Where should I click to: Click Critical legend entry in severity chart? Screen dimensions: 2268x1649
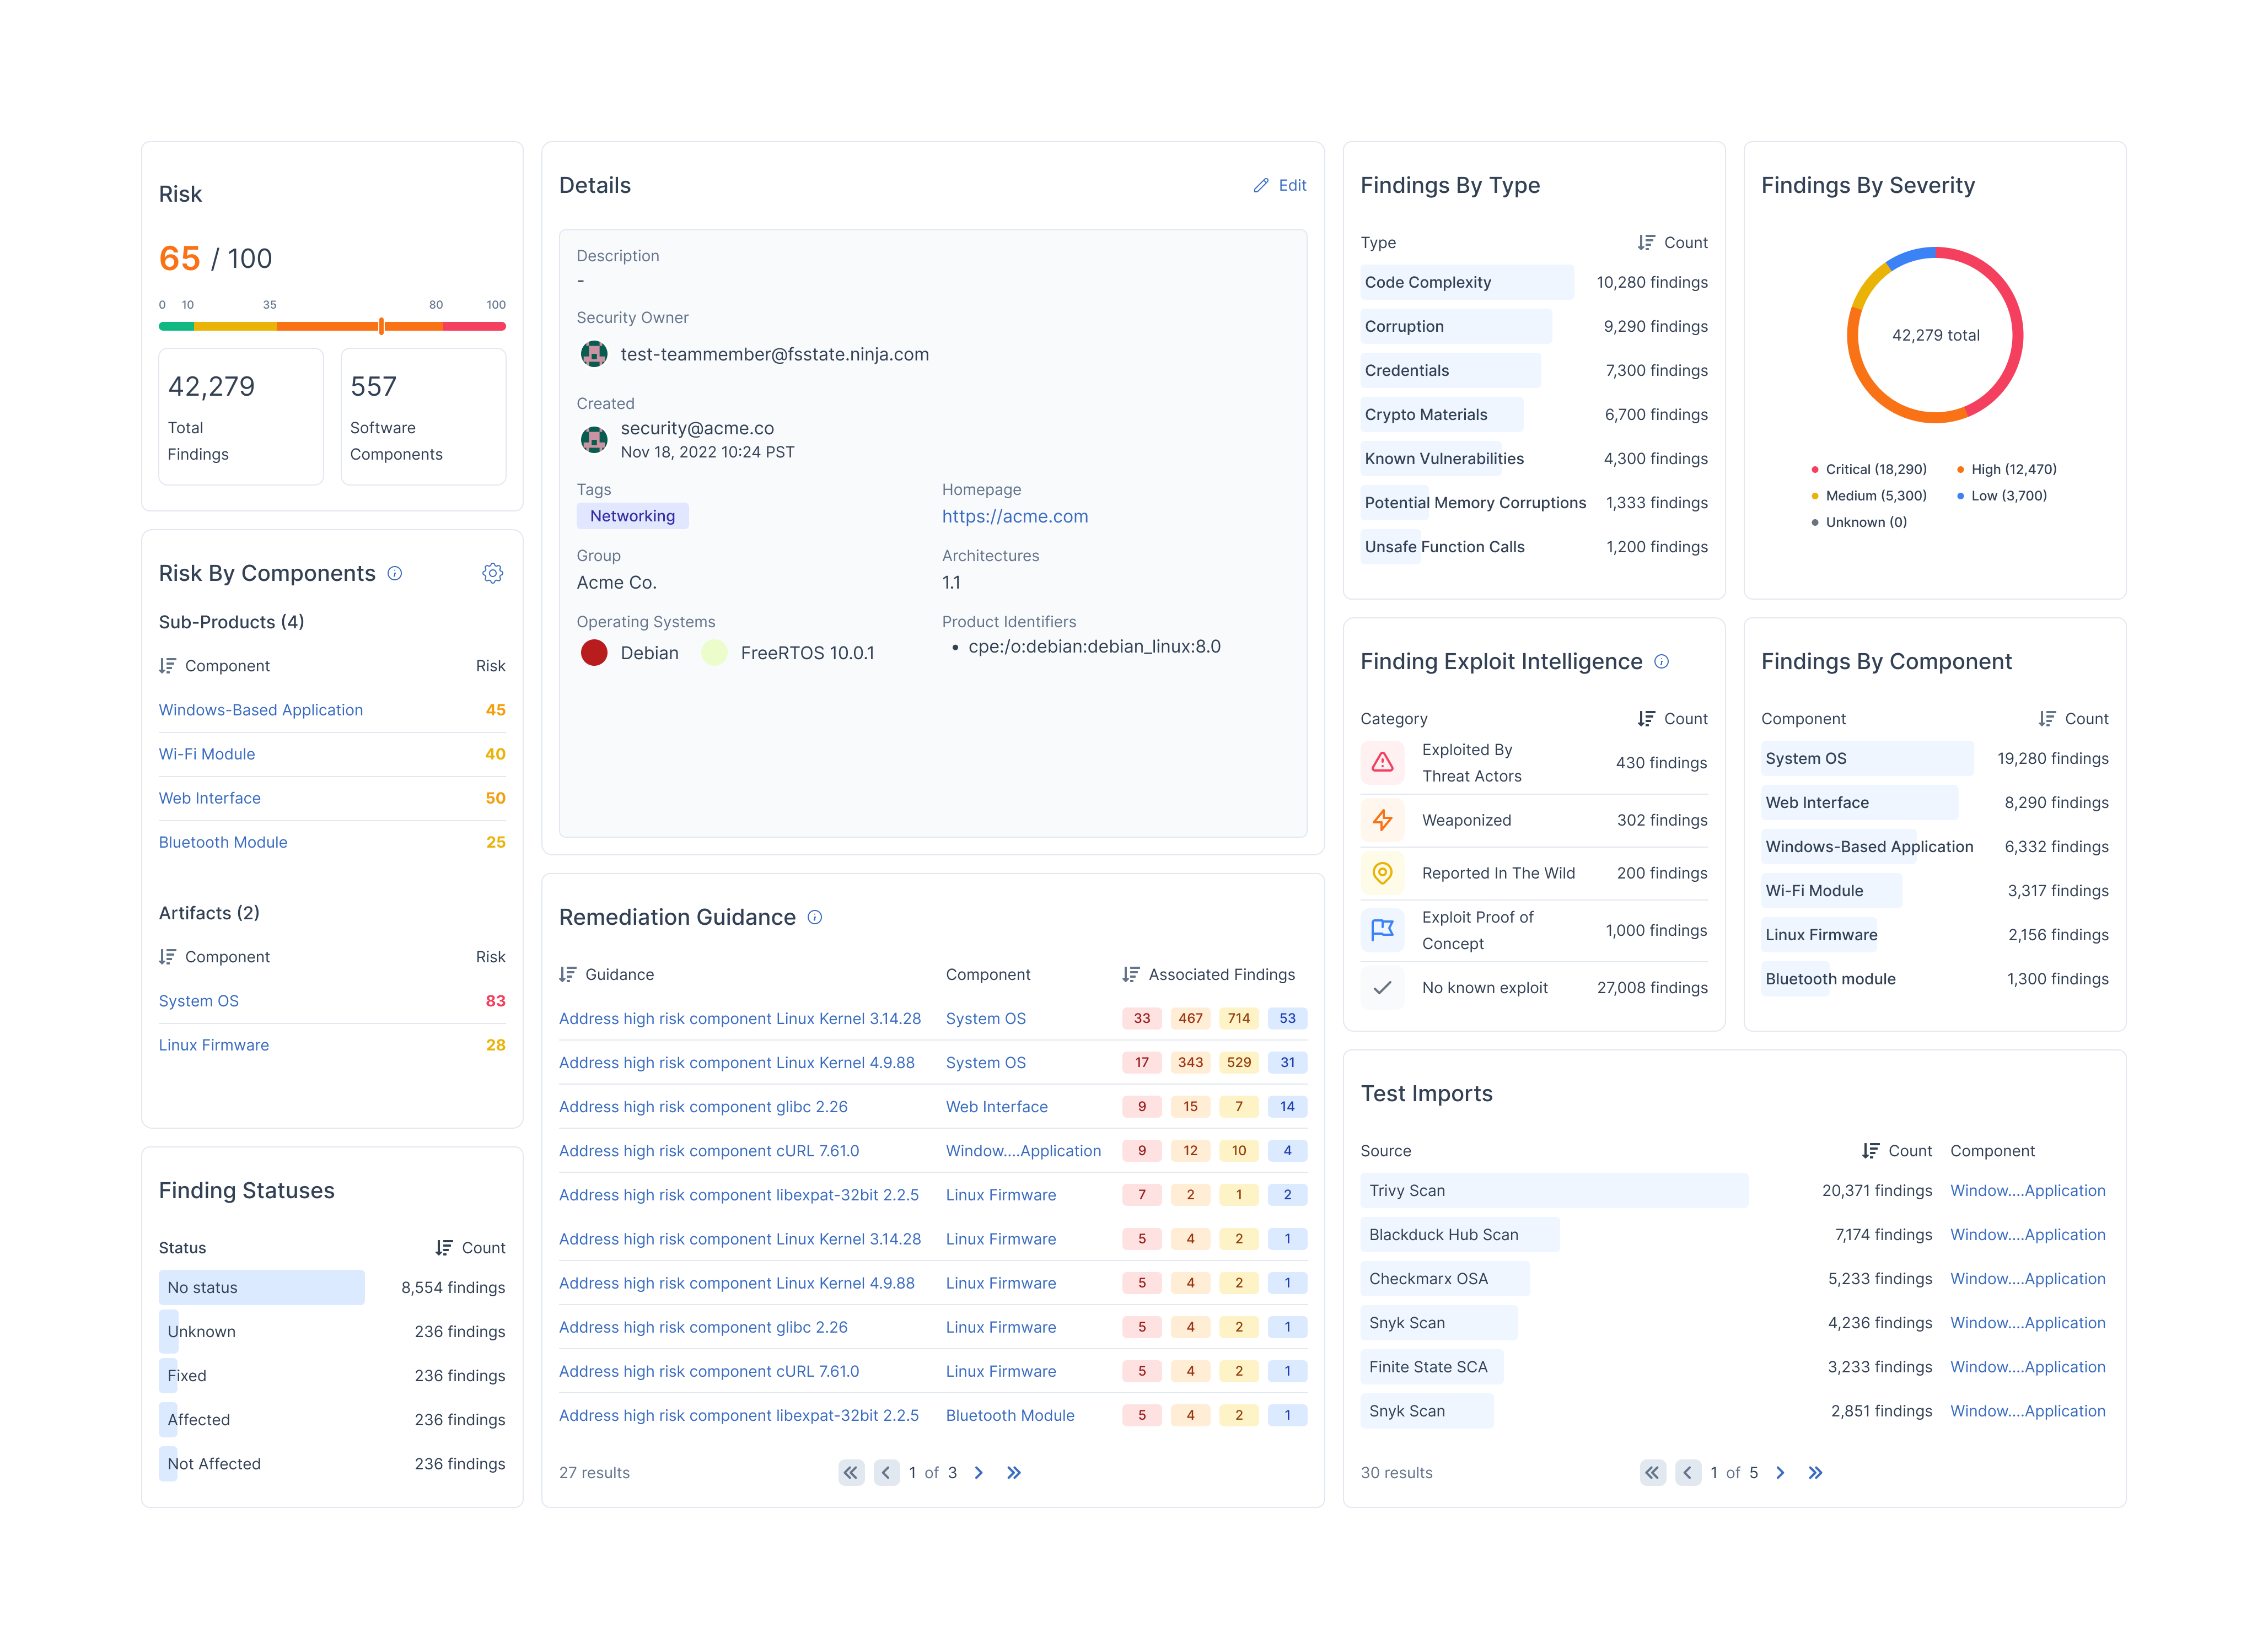(1868, 469)
